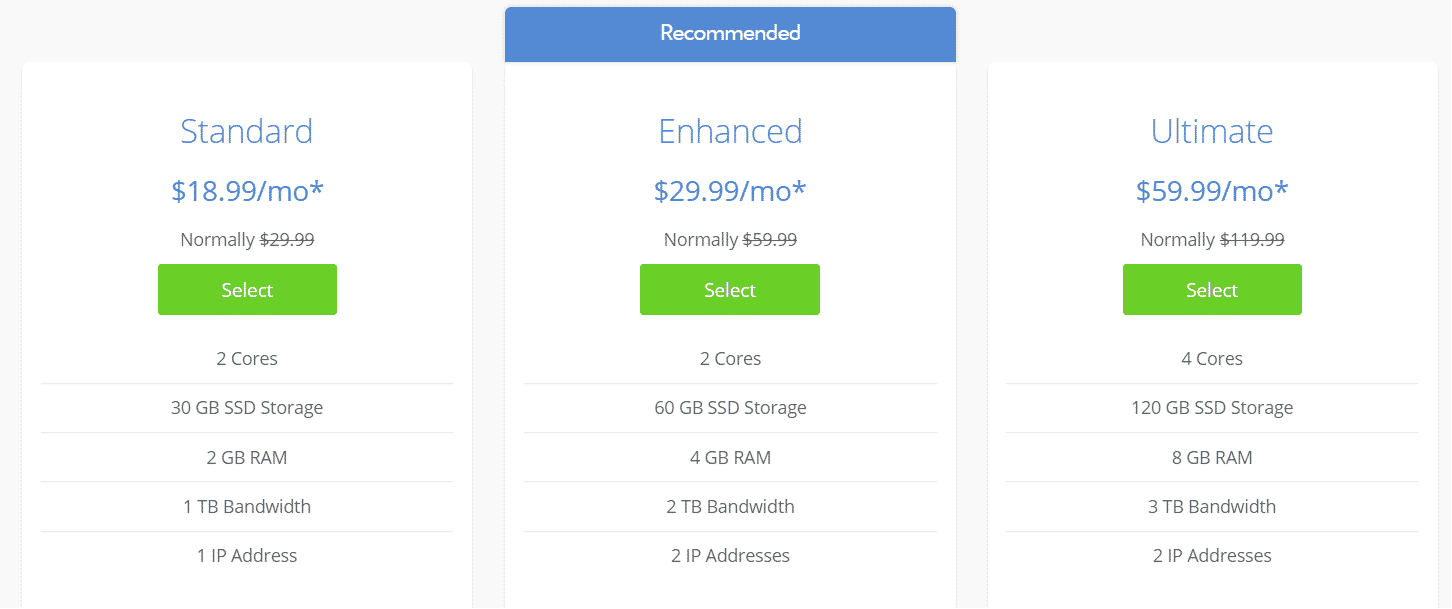Select the Ultimate plan button

tap(1212, 290)
